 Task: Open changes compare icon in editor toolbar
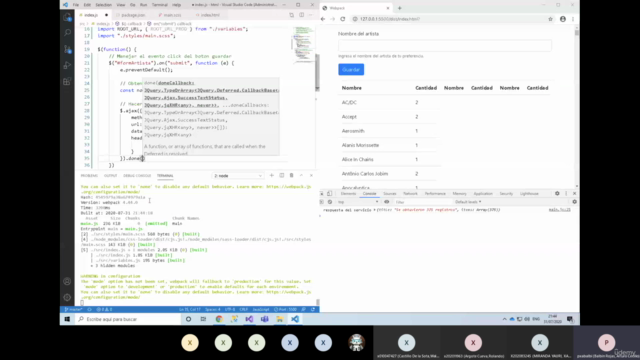coord(291,15)
